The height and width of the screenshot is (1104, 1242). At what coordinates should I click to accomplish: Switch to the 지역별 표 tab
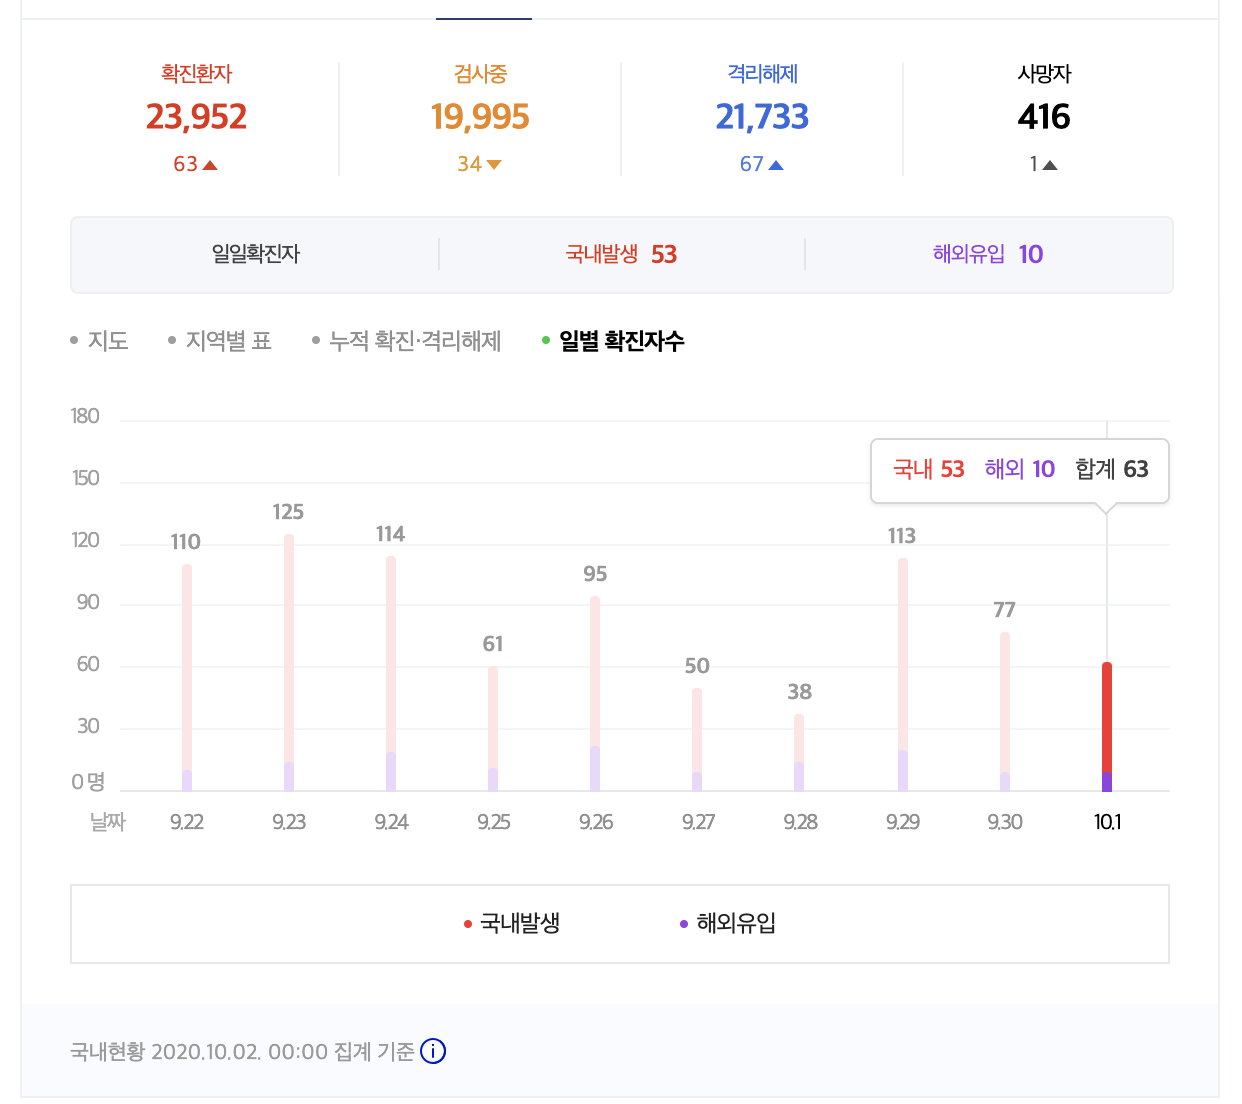(x=220, y=341)
